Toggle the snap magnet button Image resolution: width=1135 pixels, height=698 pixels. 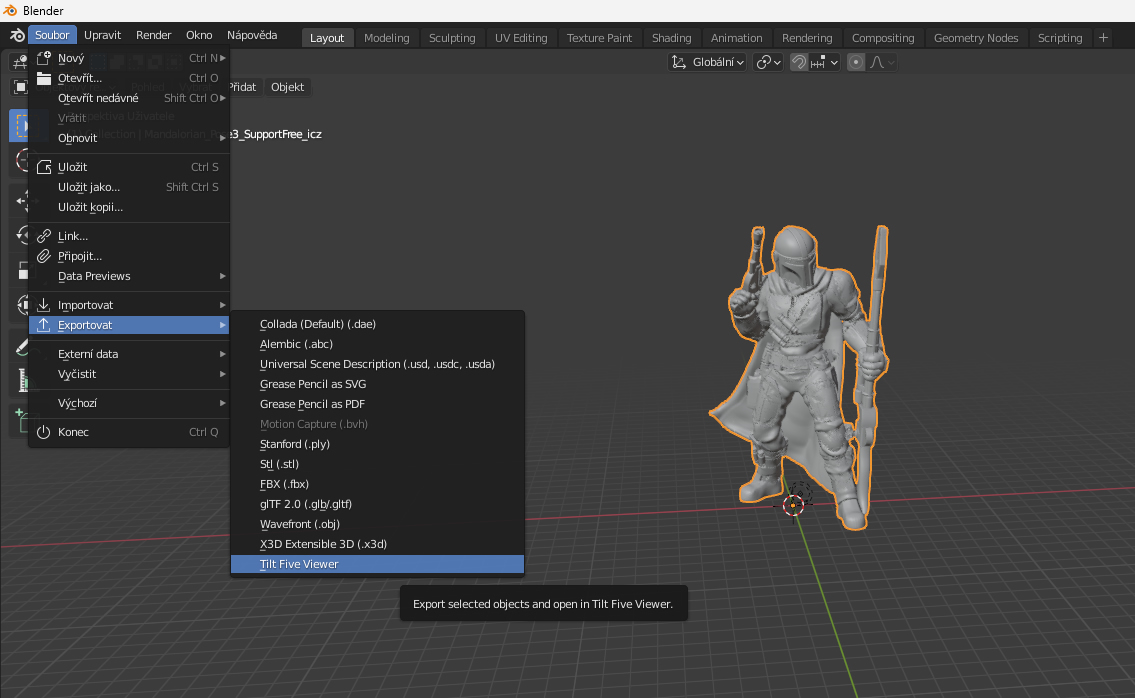coord(798,63)
